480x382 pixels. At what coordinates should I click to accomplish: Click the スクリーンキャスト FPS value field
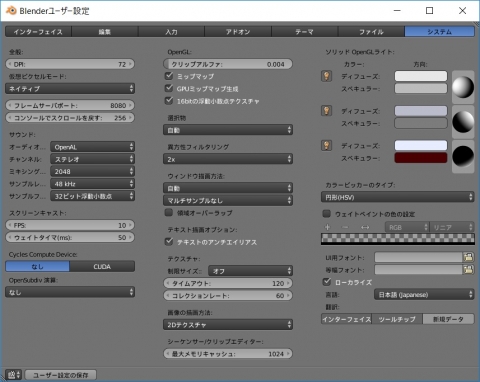click(x=70, y=225)
